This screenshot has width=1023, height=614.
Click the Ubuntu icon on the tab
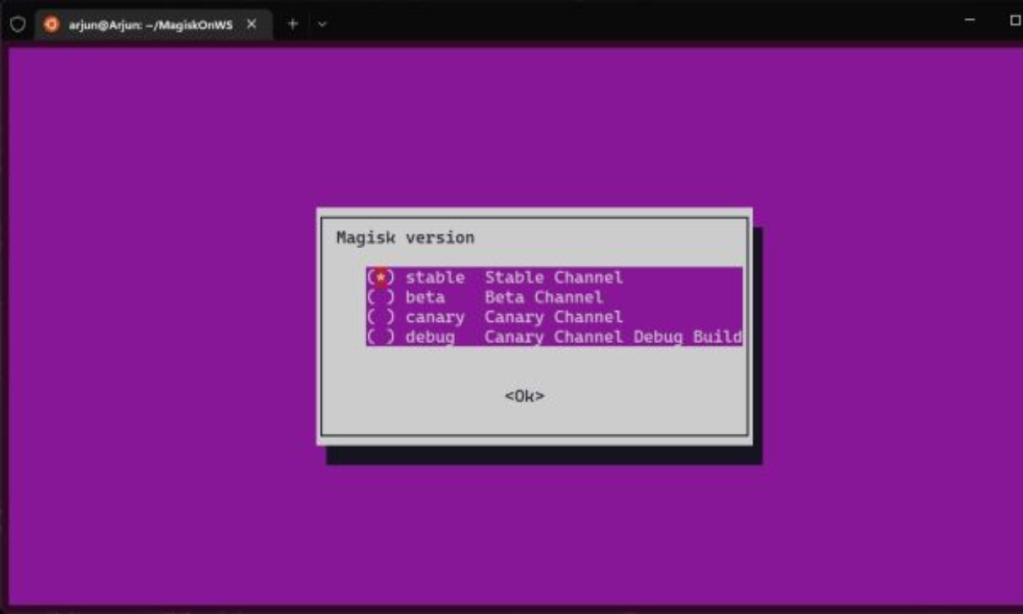point(51,24)
